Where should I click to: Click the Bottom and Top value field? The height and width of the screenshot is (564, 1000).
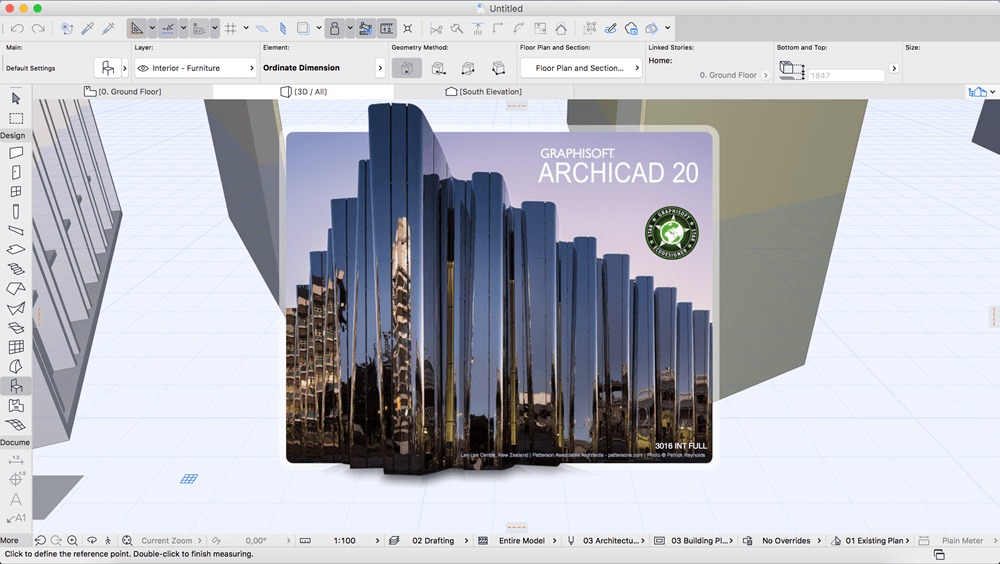click(846, 75)
